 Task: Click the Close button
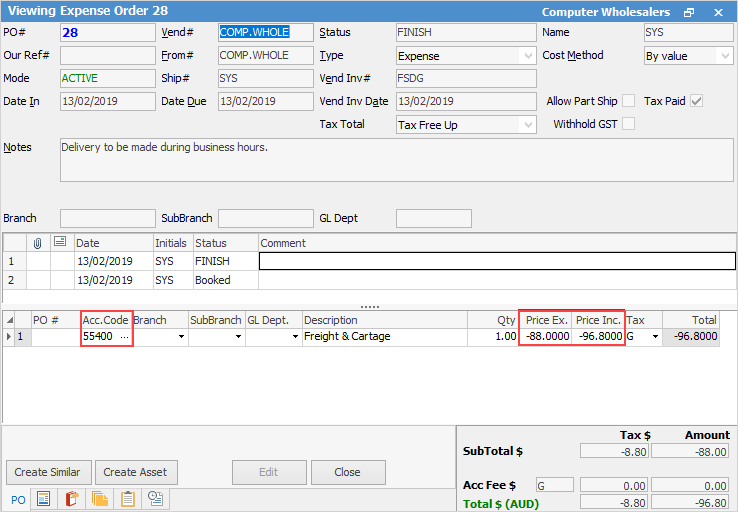click(x=348, y=472)
